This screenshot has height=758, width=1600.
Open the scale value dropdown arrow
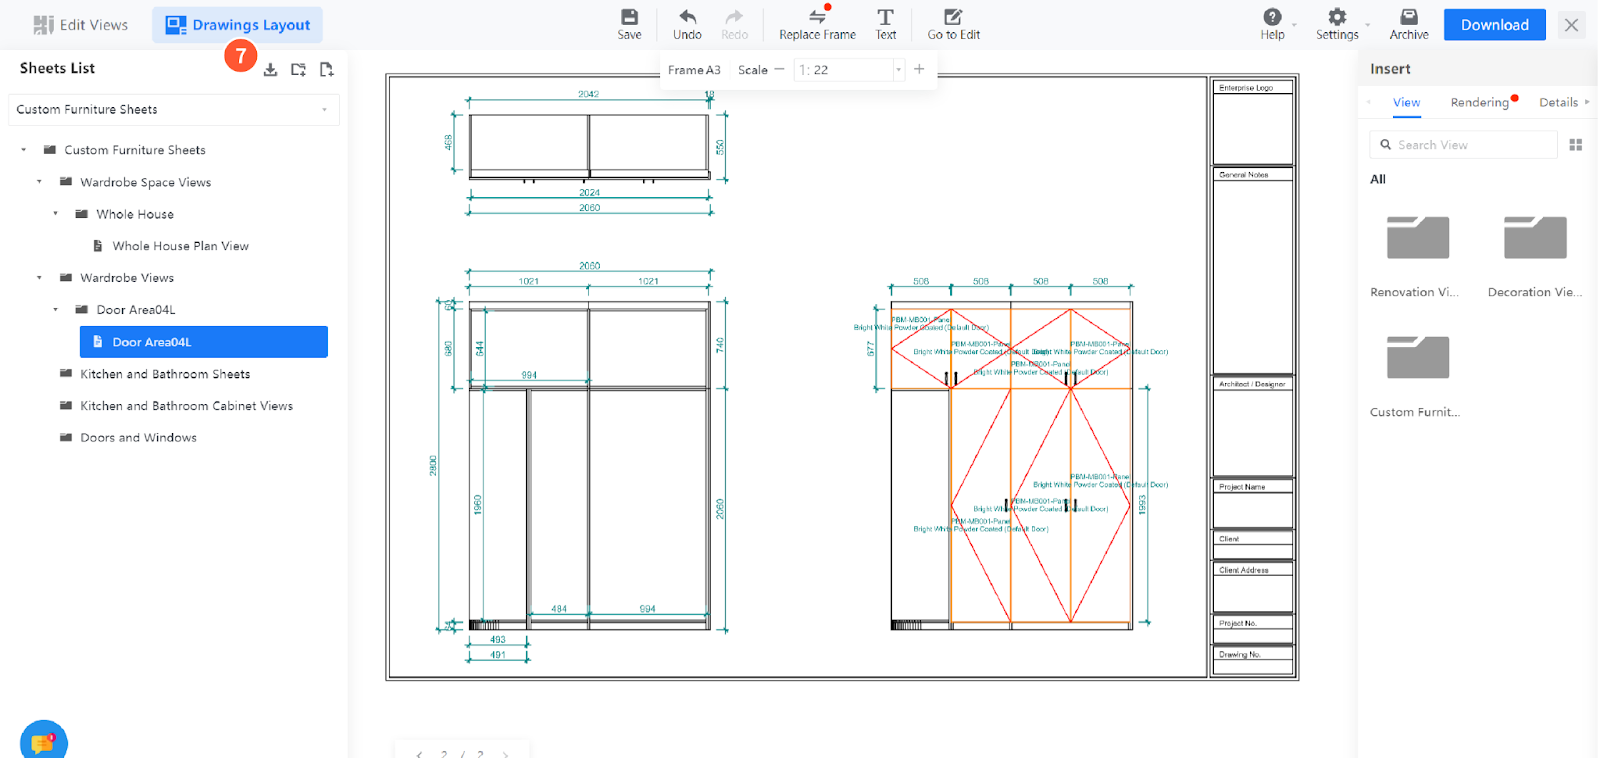pyautogui.click(x=898, y=70)
